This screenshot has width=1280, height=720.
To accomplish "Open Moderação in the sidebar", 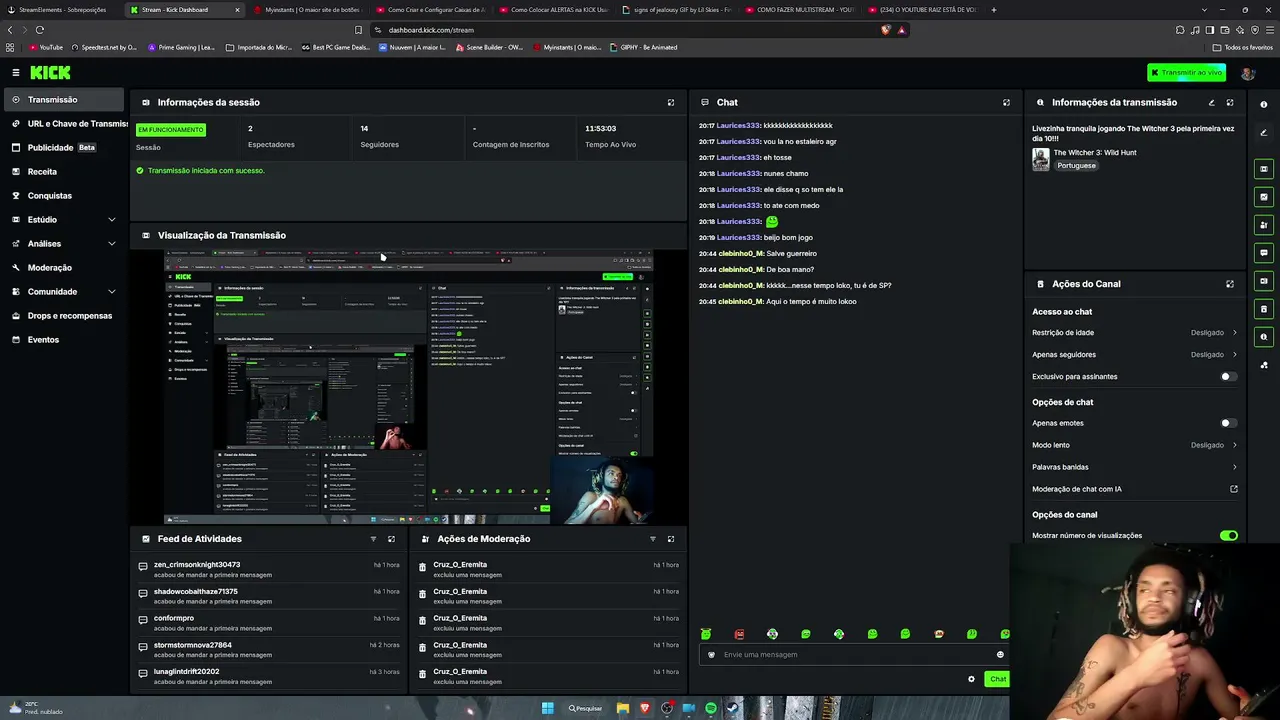I will click(64, 268).
